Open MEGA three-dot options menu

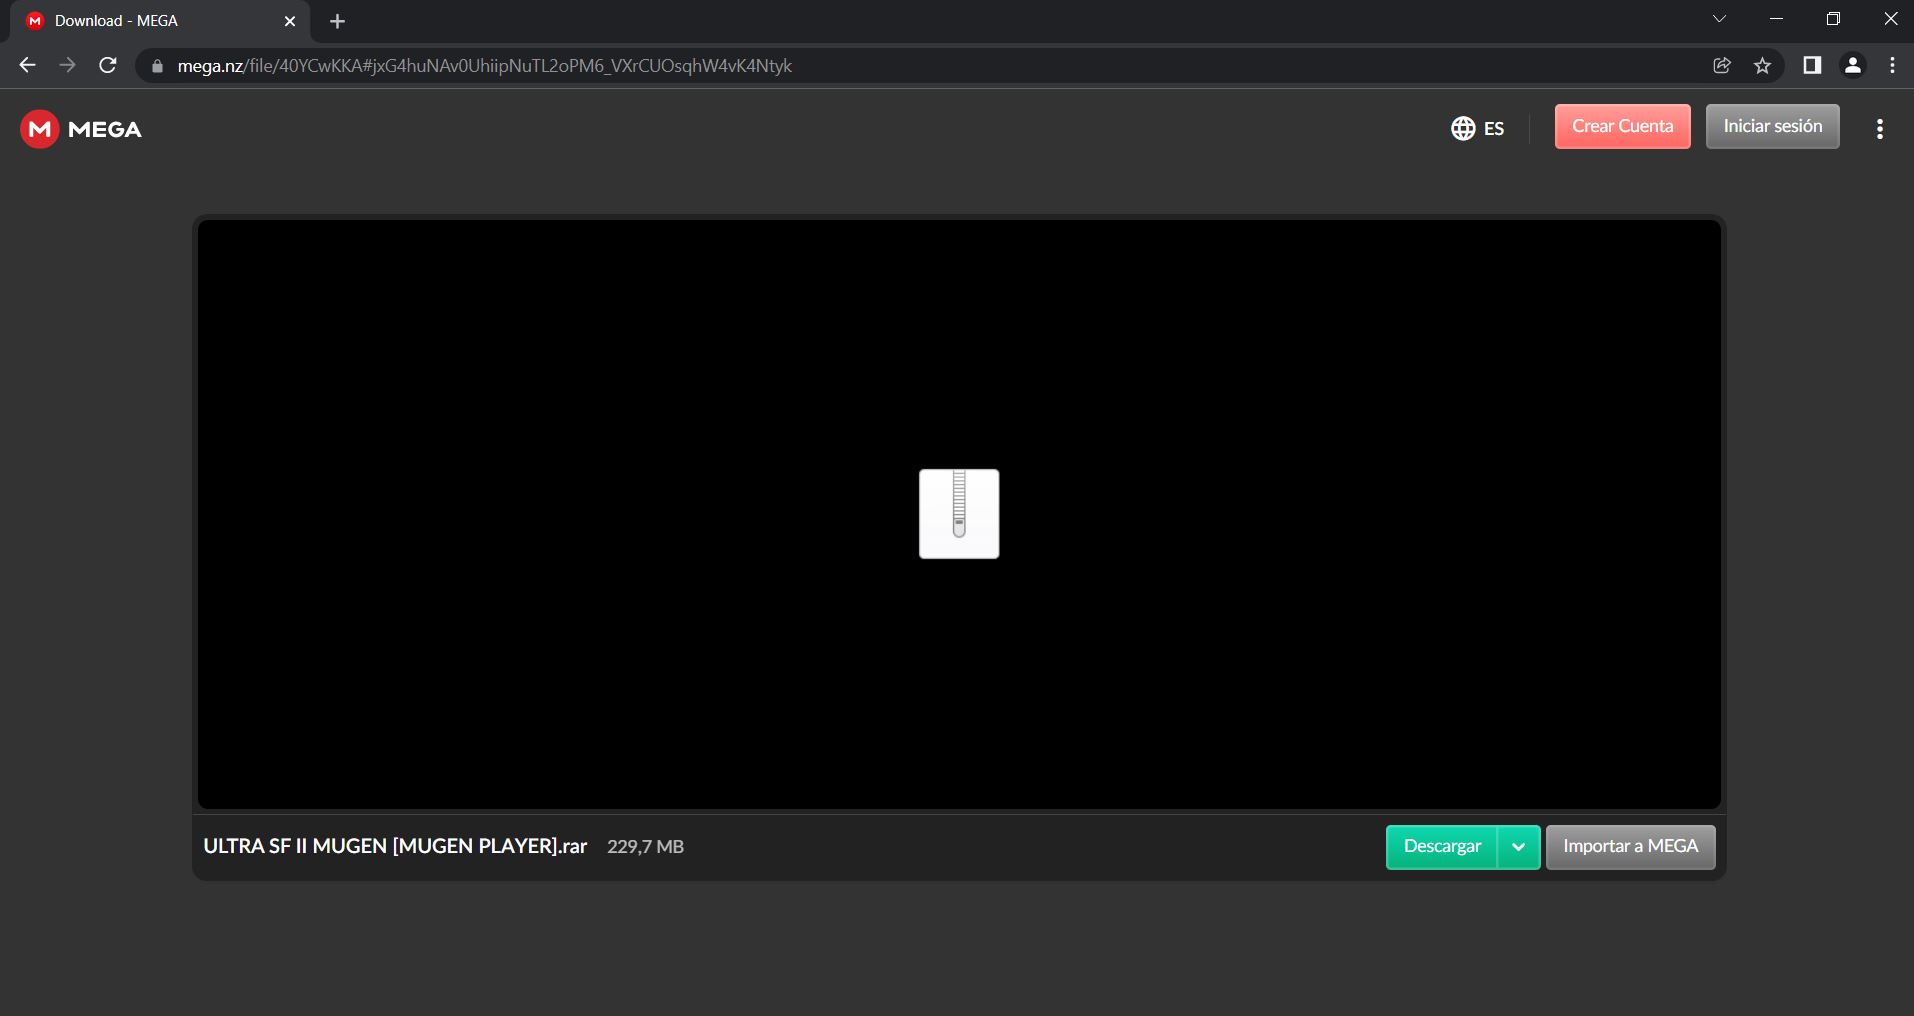point(1880,128)
